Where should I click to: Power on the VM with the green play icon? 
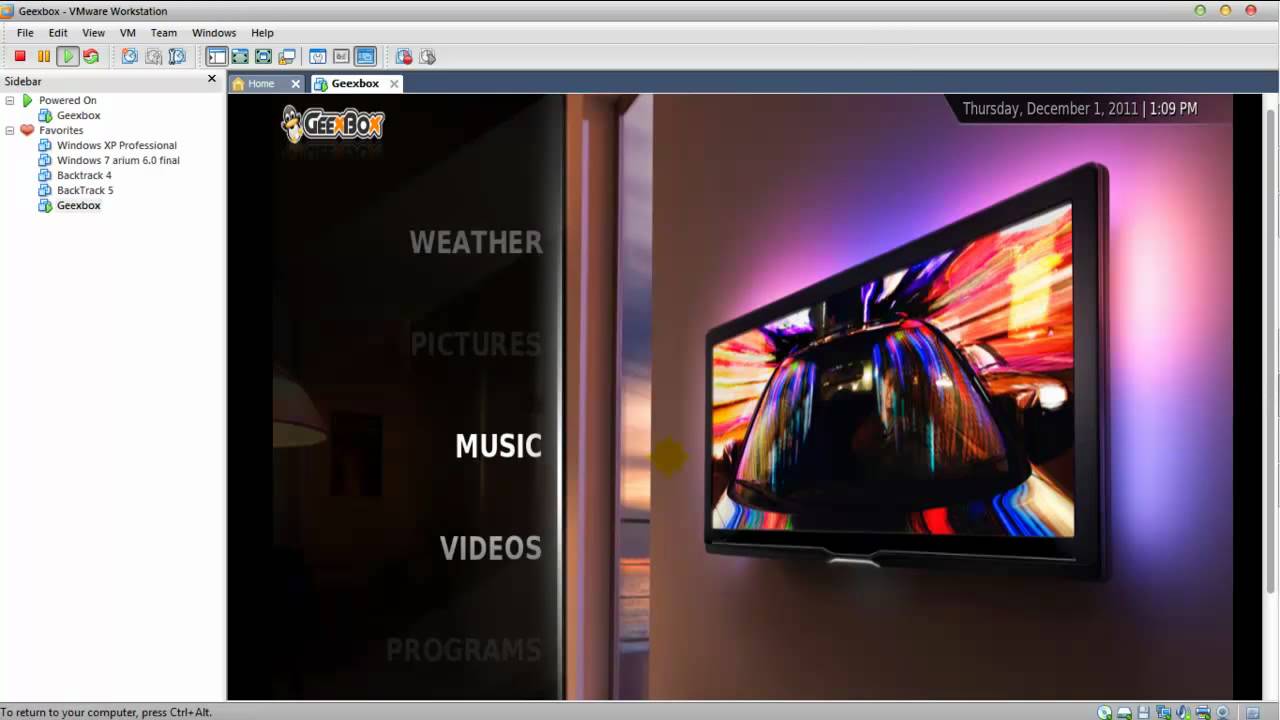[68, 57]
